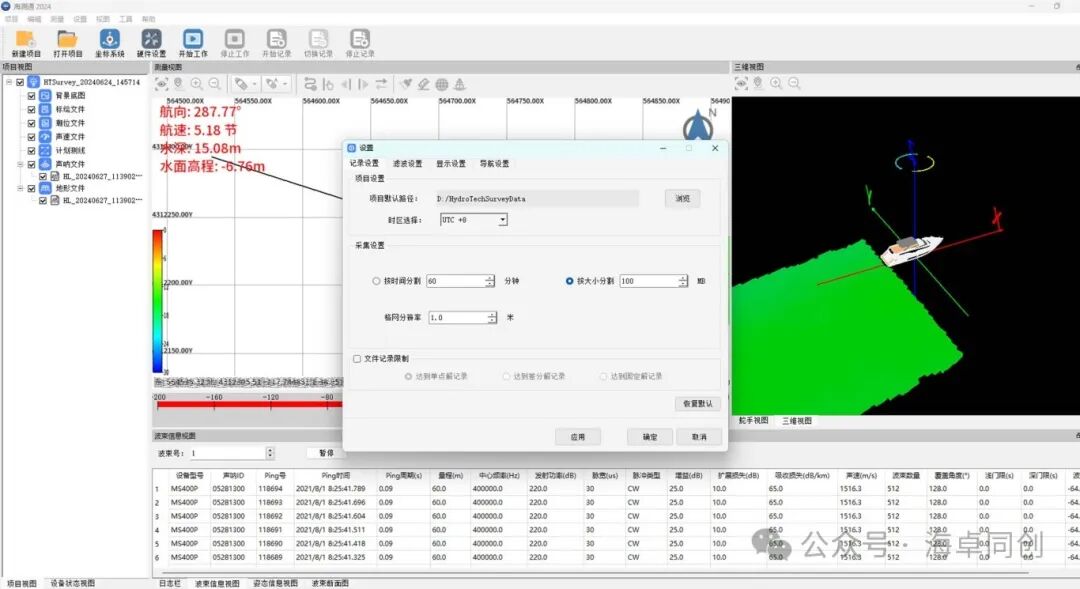Collapse the HTSurvey_20240624 project root node
The image size is (1080, 589).
tap(8, 82)
